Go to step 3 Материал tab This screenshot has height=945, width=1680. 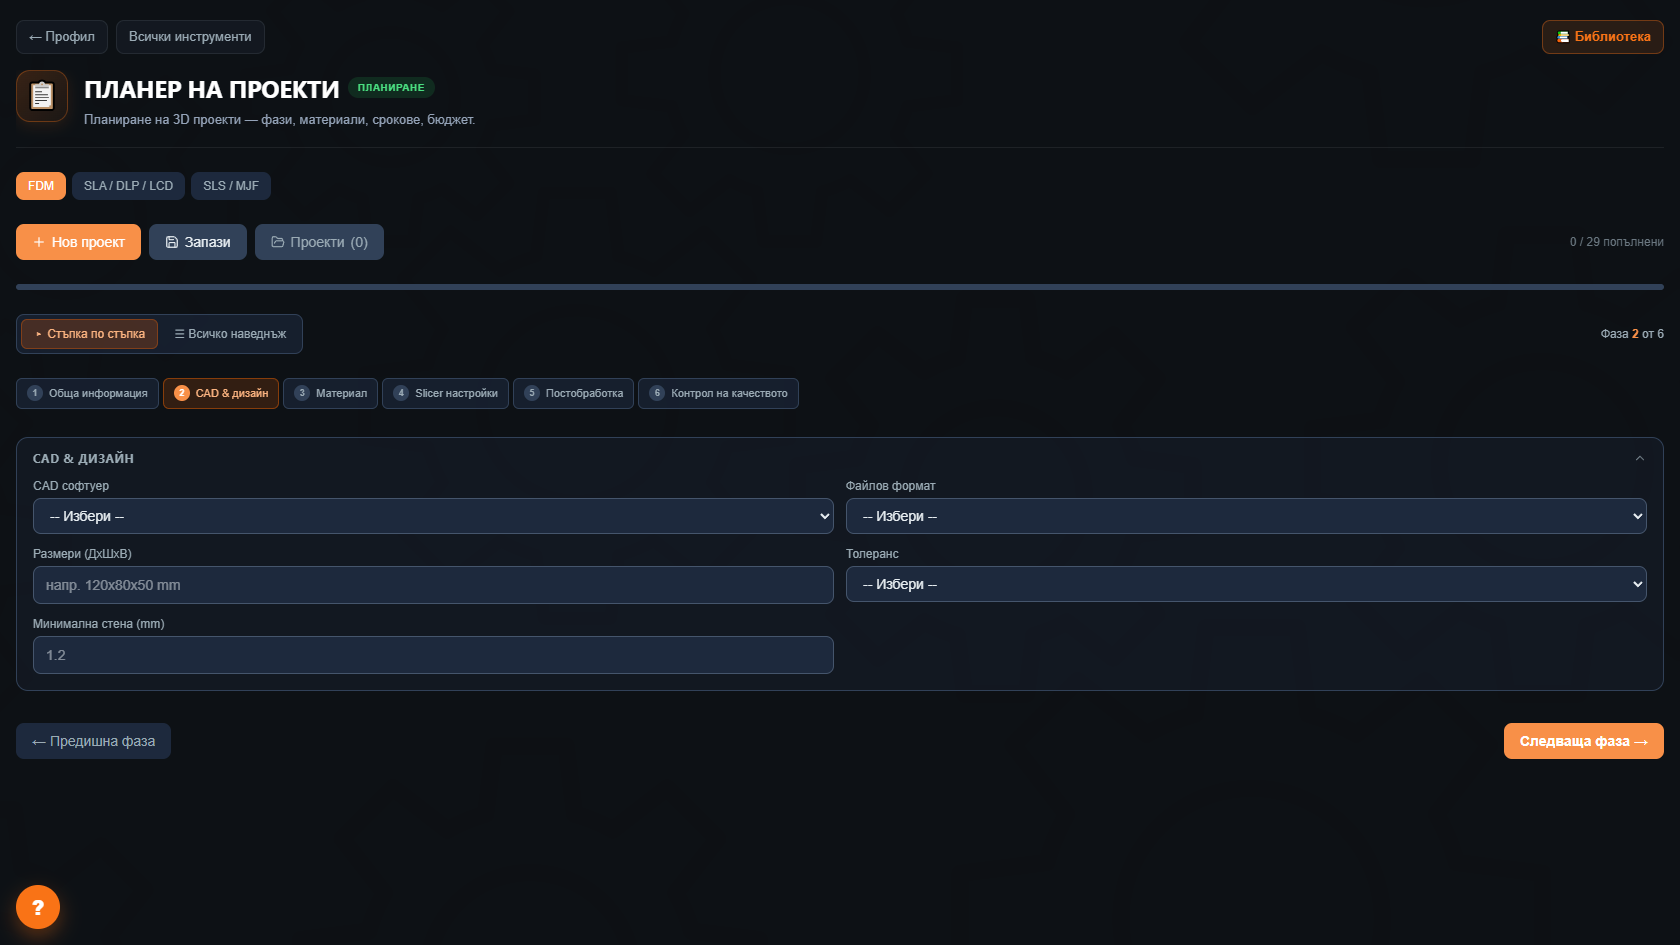coord(330,393)
